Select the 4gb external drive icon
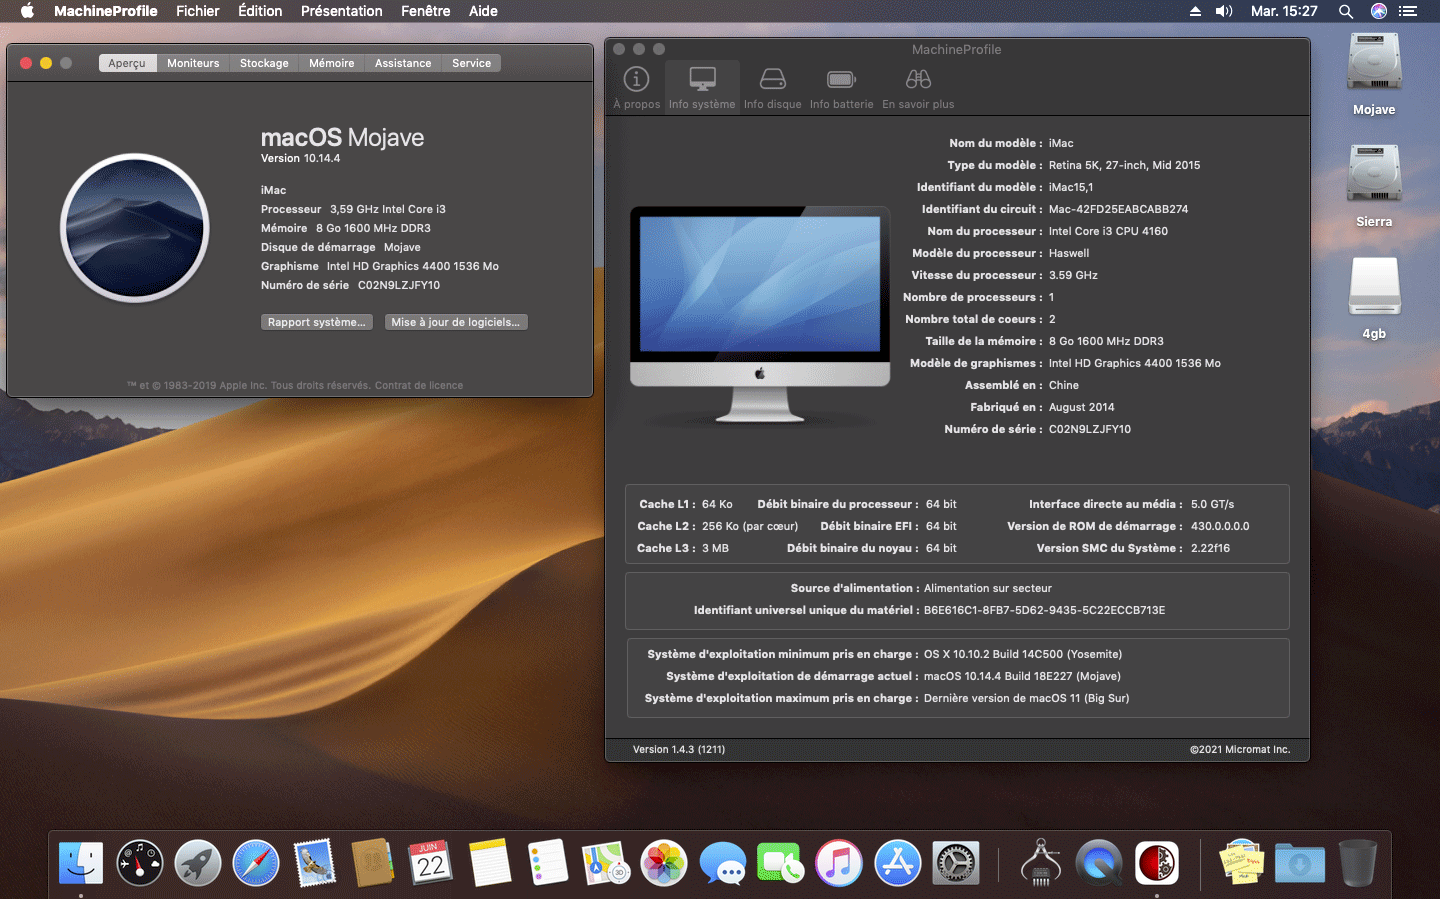 click(1374, 290)
